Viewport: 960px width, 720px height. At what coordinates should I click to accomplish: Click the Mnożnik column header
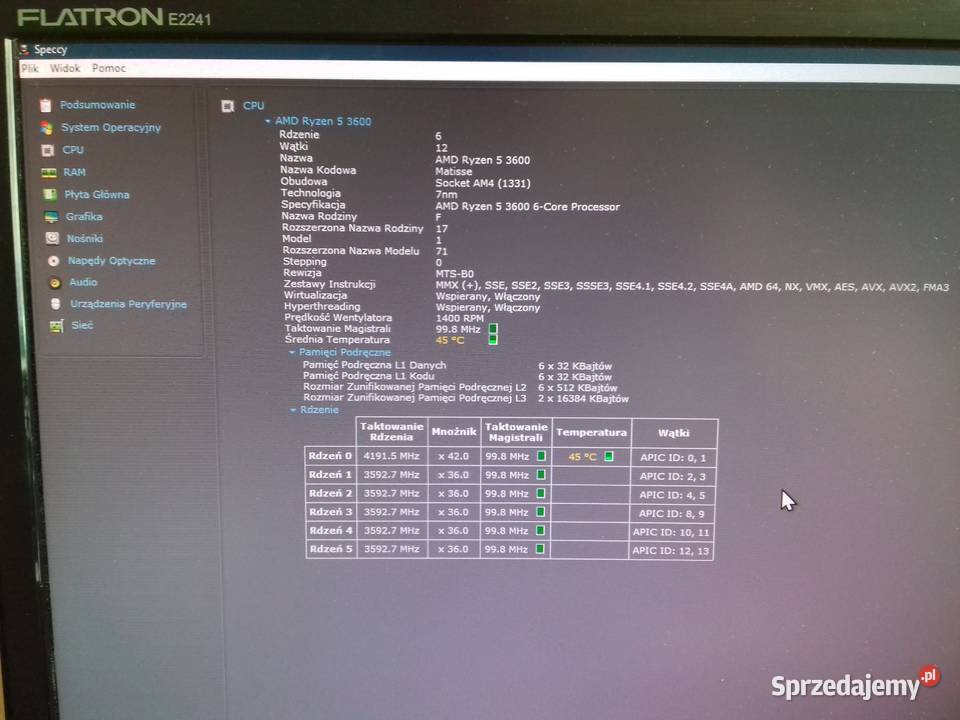(x=454, y=432)
